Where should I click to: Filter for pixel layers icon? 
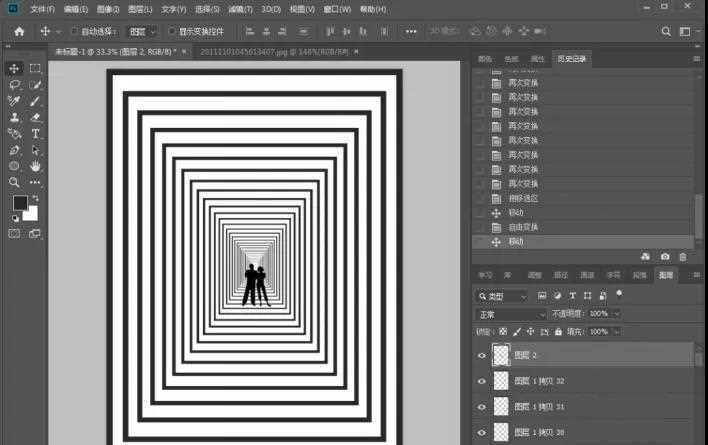pyautogui.click(x=542, y=296)
